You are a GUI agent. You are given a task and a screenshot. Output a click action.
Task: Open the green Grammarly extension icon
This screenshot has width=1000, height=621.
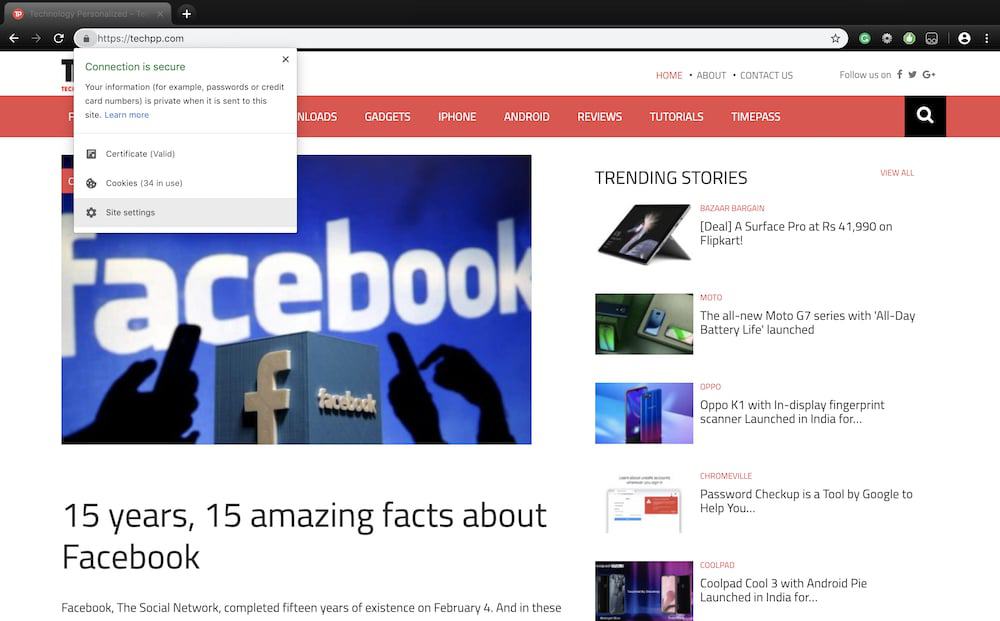(865, 38)
